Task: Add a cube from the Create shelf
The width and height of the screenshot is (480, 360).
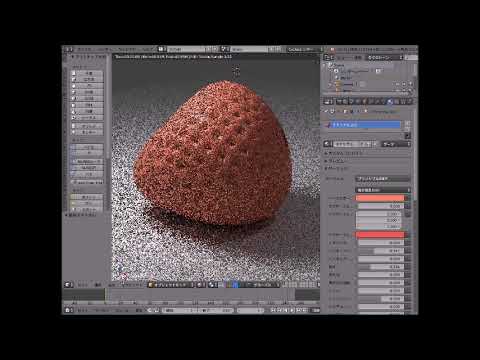Action: coord(87,79)
